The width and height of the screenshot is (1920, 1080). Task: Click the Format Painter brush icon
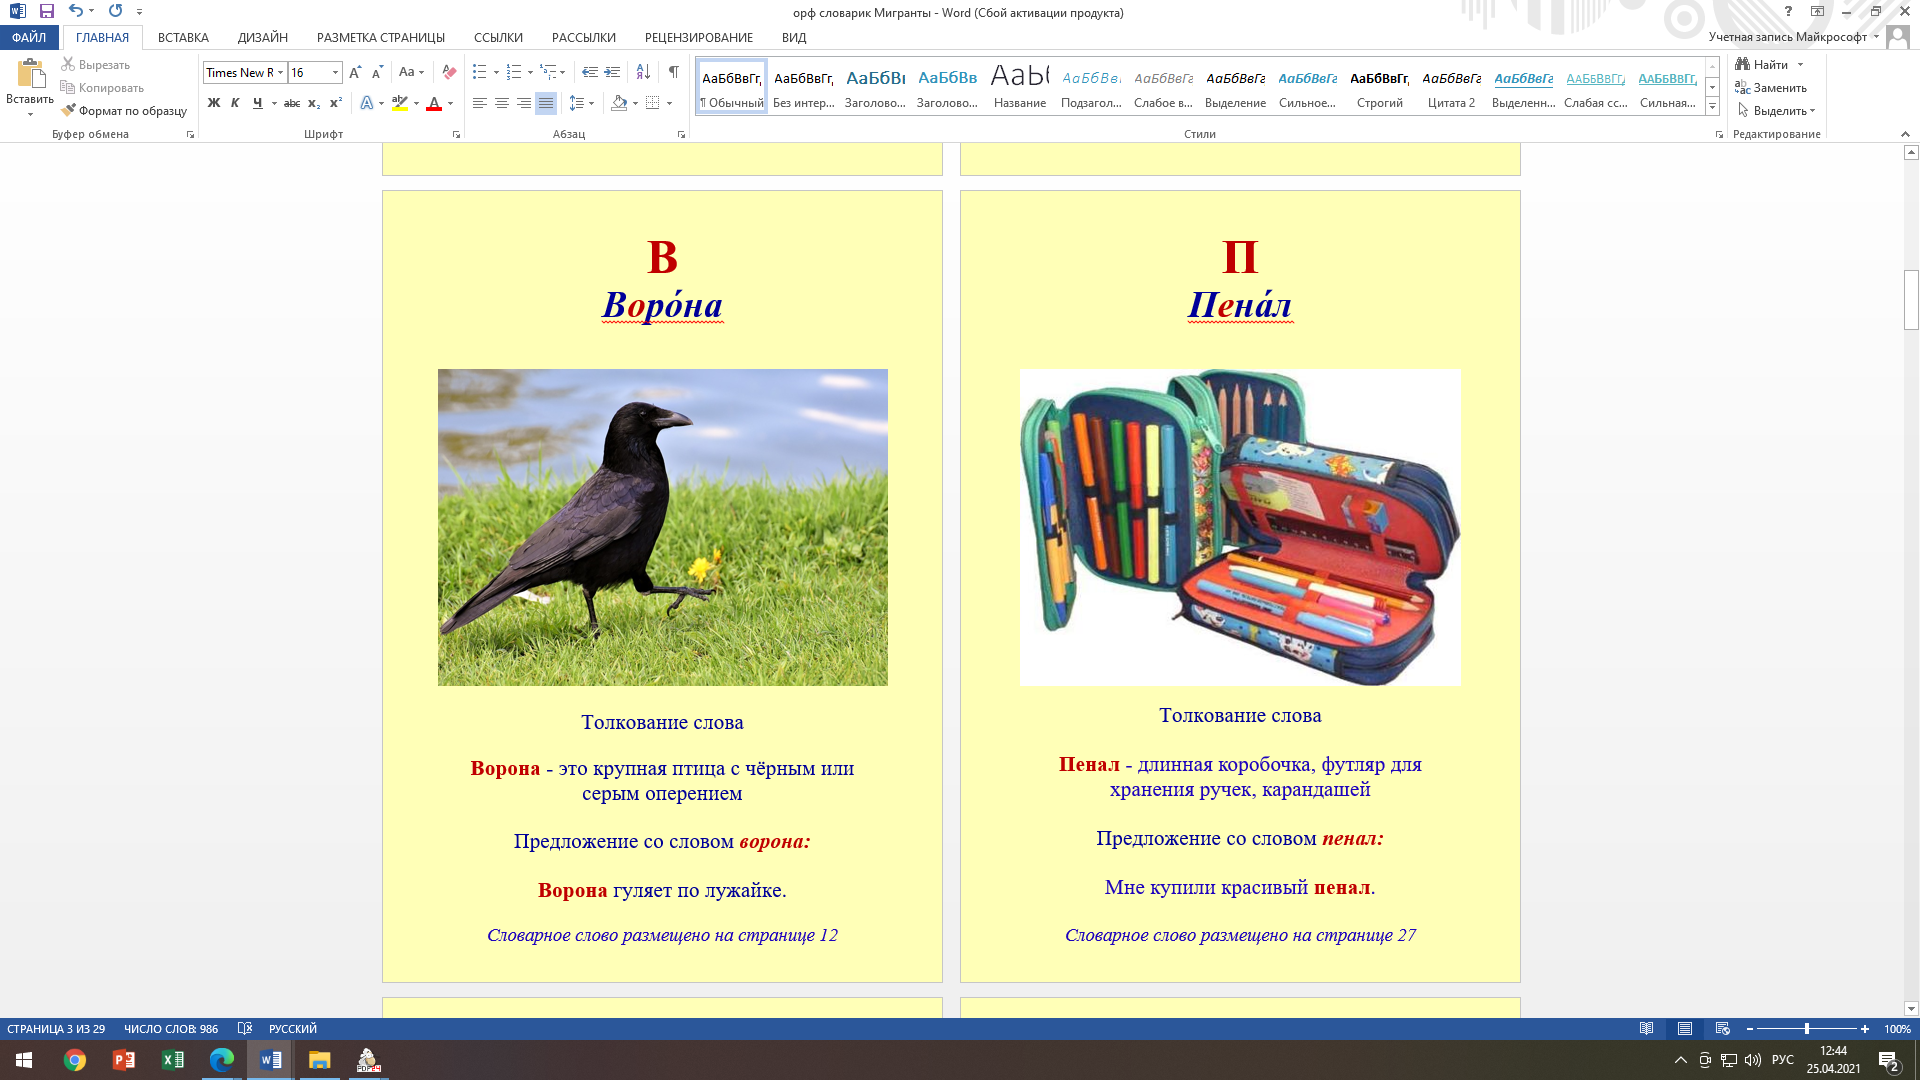(69, 111)
